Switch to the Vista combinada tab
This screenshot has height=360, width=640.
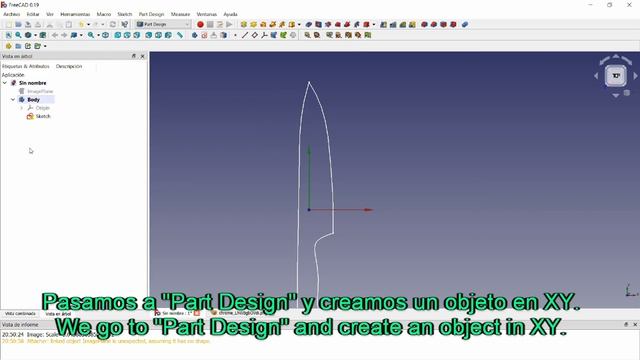(20, 313)
